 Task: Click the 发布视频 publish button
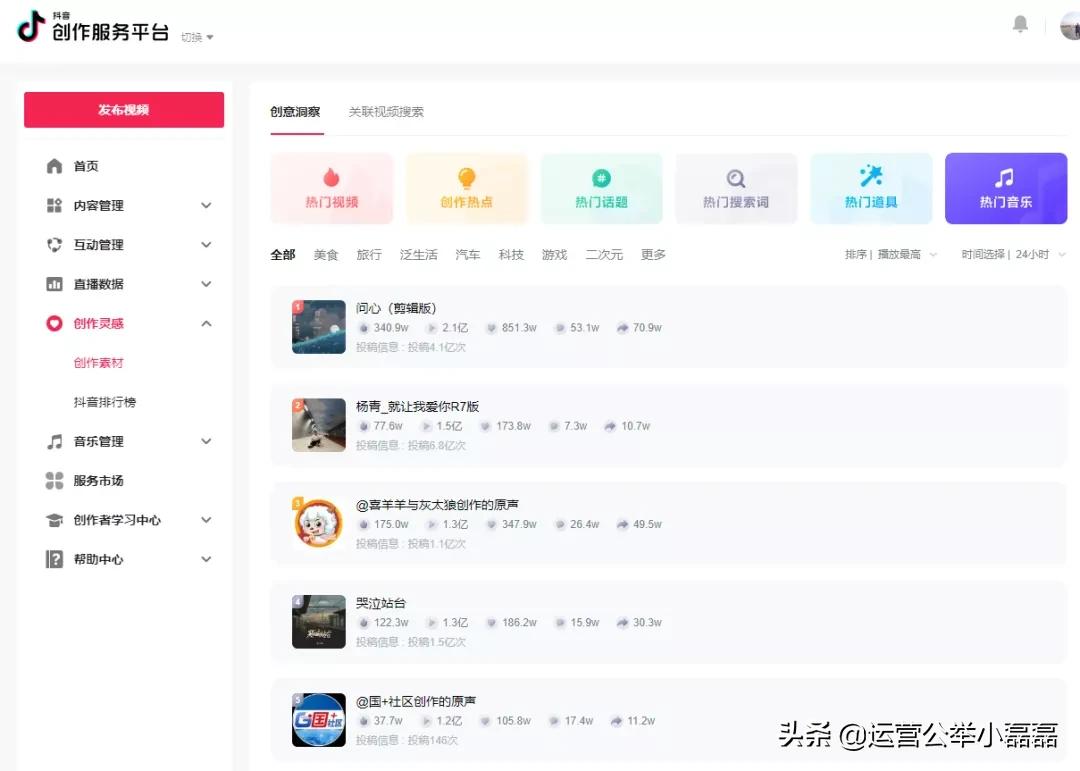123,110
